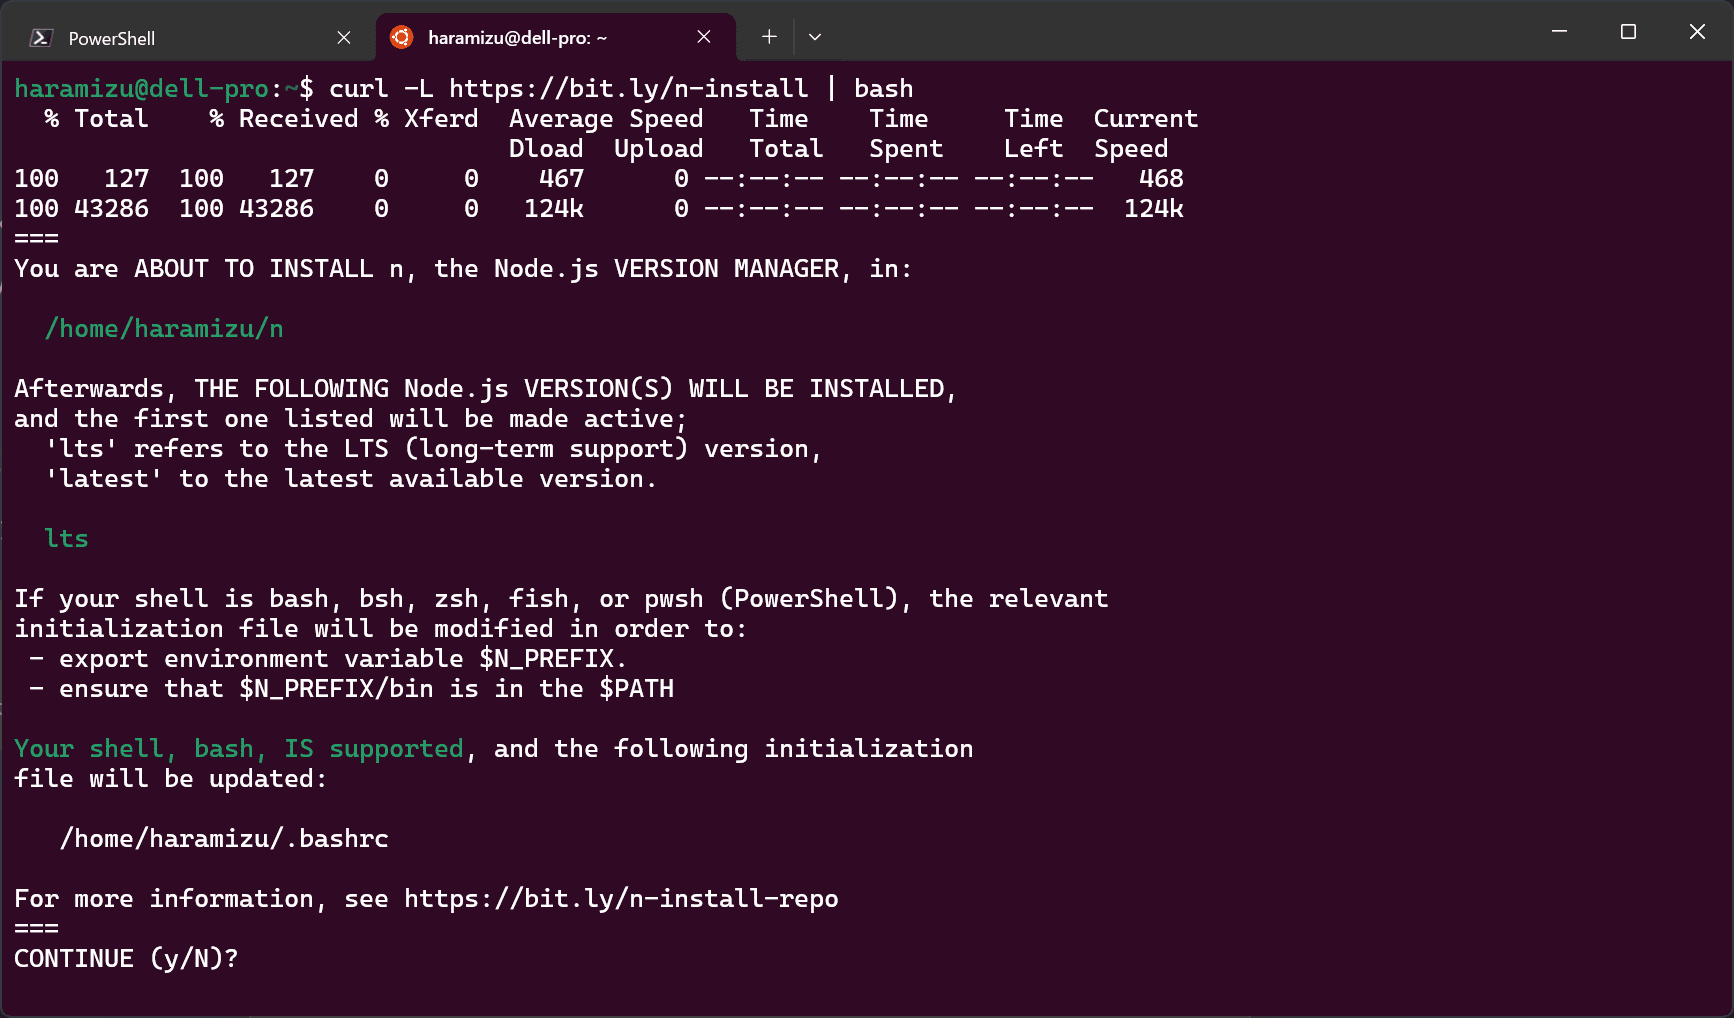Click the haramizu@dell-pro shell prompt text

(x=141, y=89)
